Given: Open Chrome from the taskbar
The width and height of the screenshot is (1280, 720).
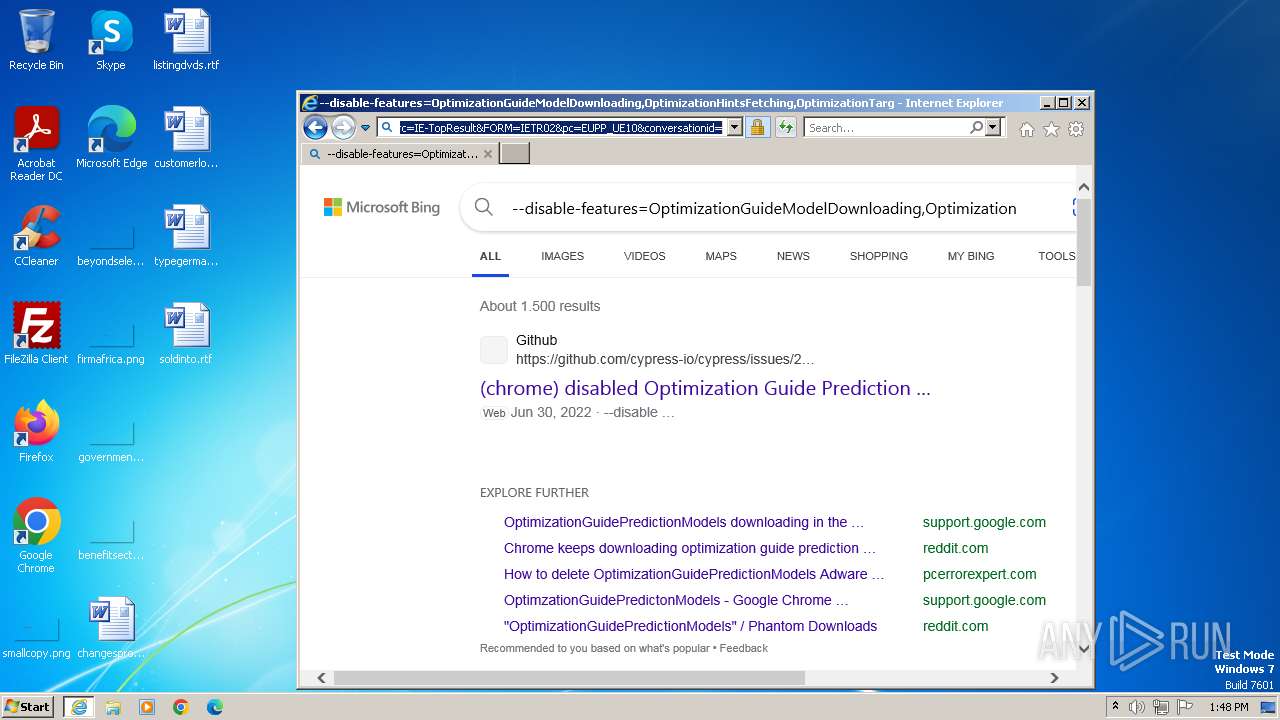Looking at the screenshot, I should 180,706.
